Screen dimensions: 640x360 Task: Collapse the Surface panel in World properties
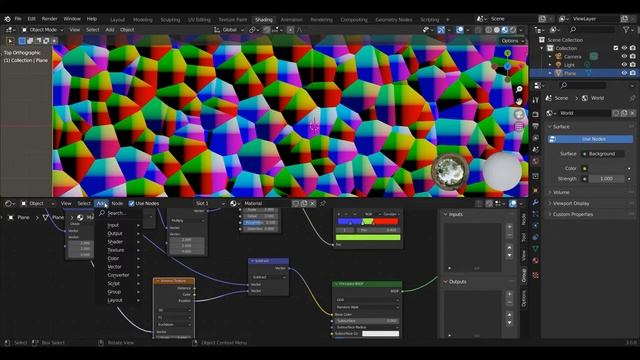coord(550,127)
